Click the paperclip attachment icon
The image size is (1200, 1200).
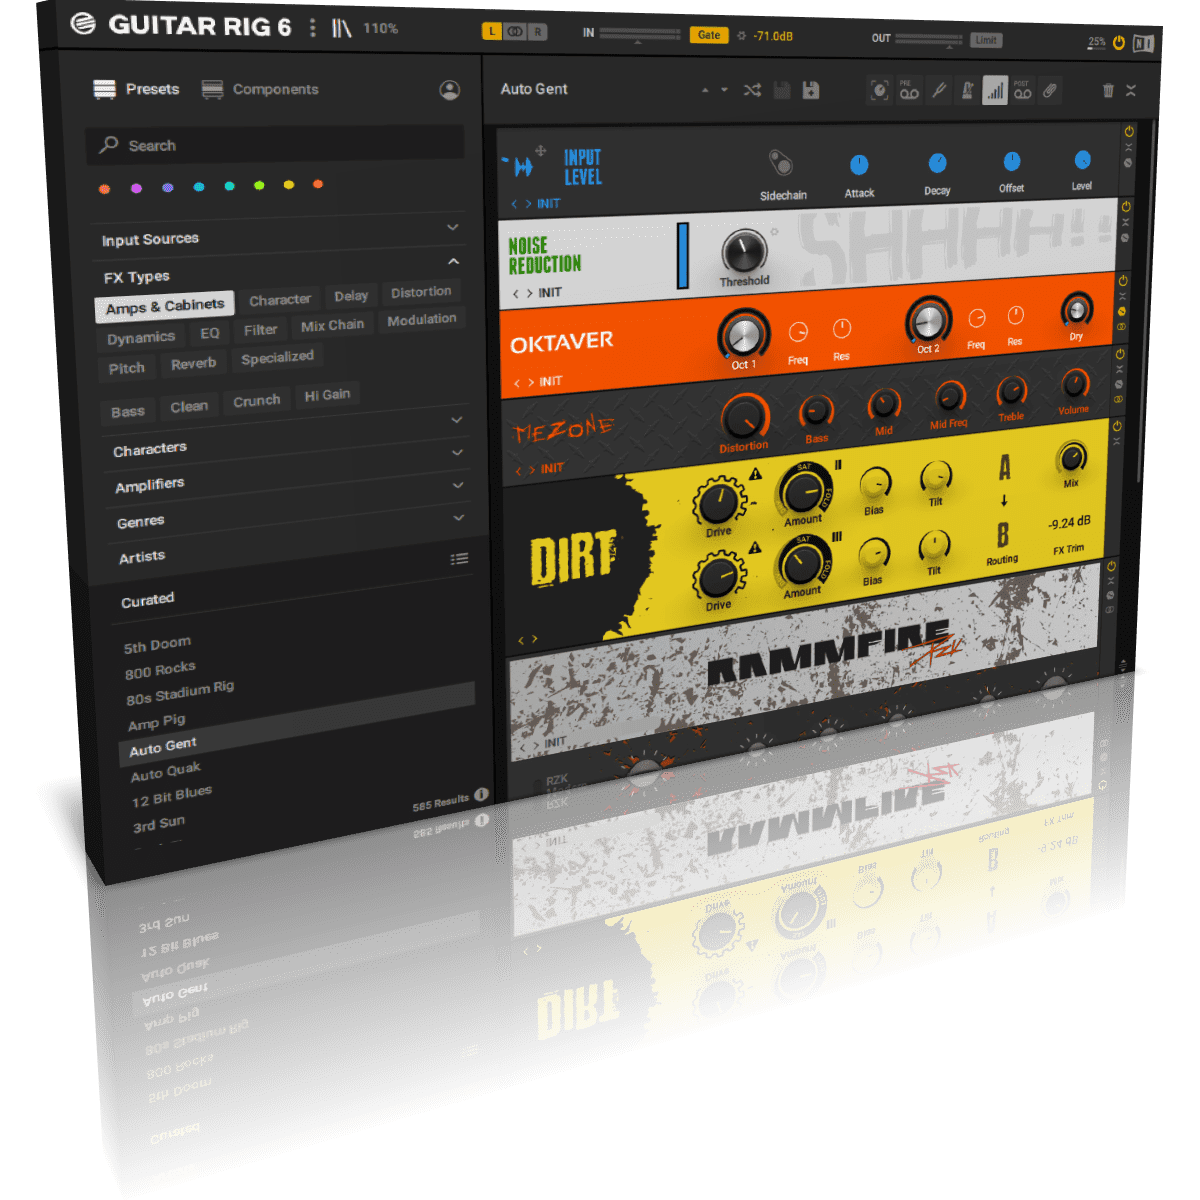[1049, 91]
